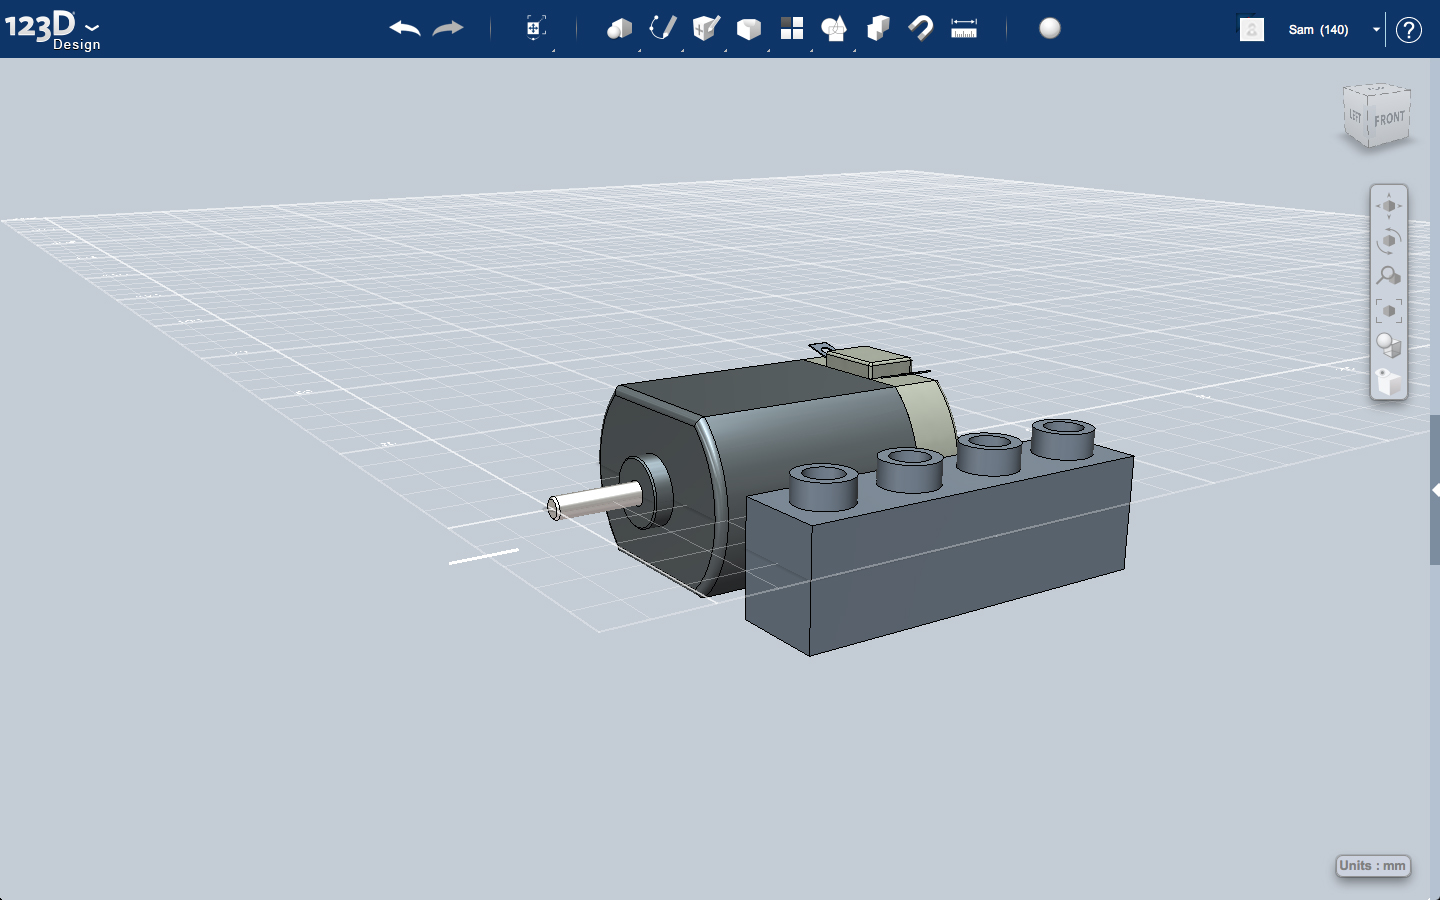Open the Help question mark menu
The height and width of the screenshot is (900, 1440).
(x=1409, y=30)
